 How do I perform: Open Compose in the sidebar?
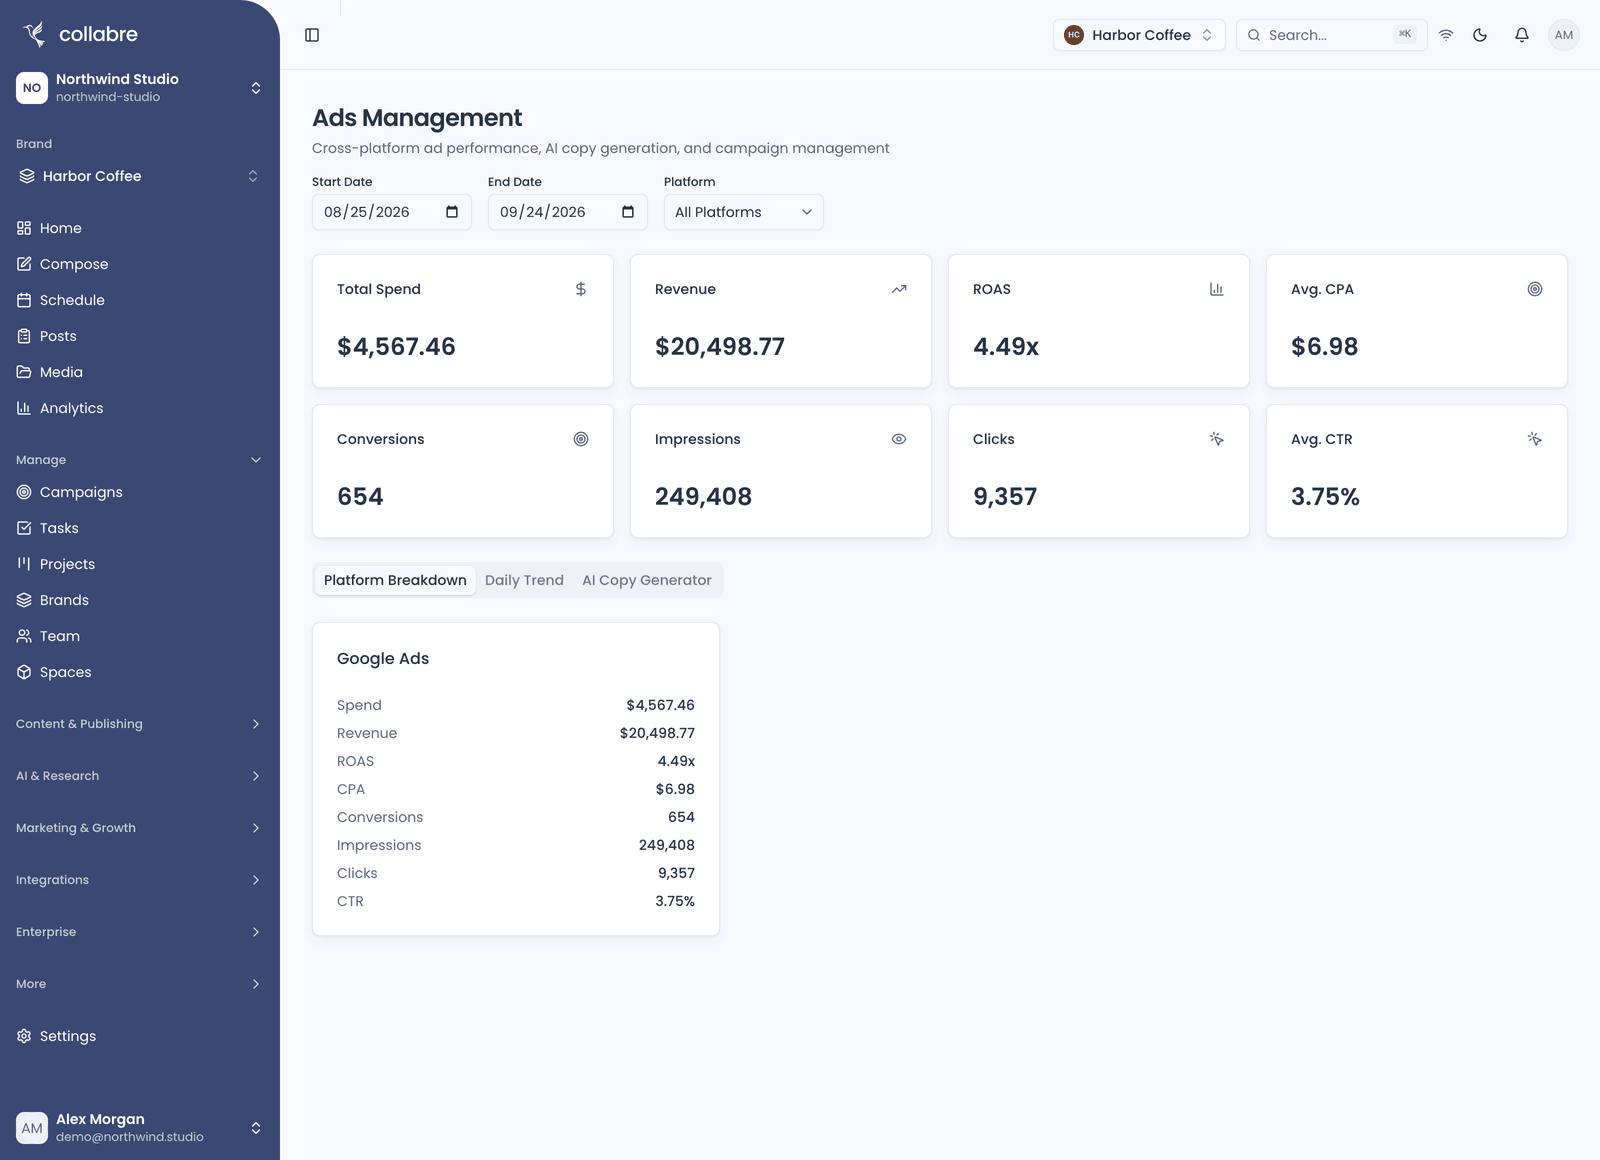click(140, 264)
